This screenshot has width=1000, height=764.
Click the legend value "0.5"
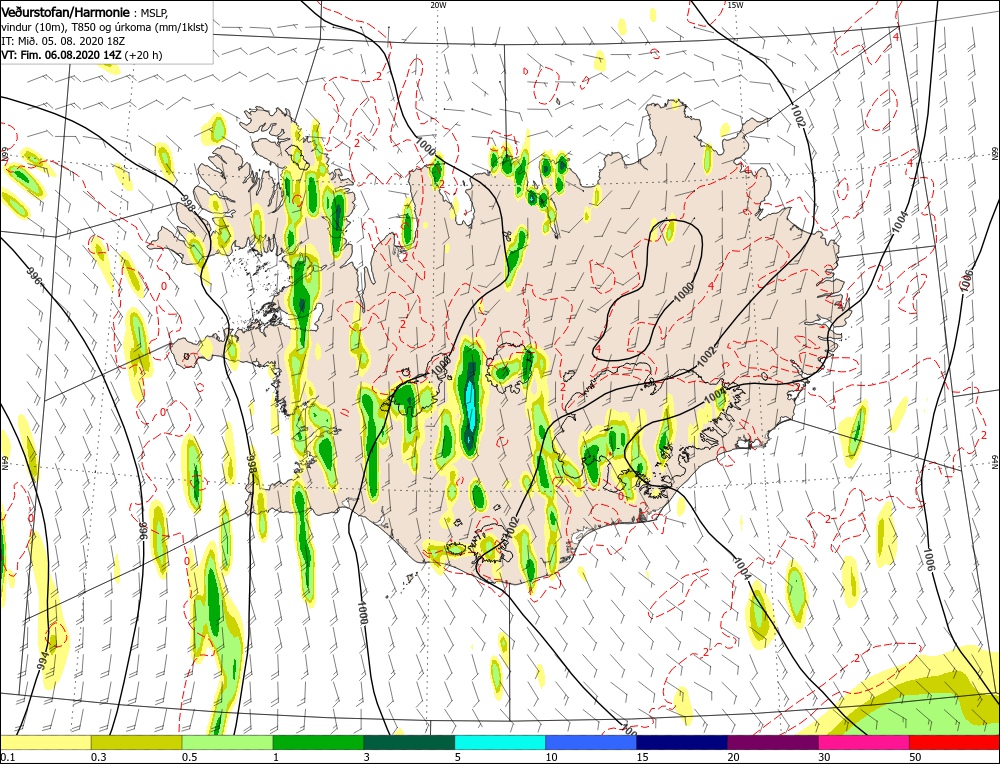point(188,756)
